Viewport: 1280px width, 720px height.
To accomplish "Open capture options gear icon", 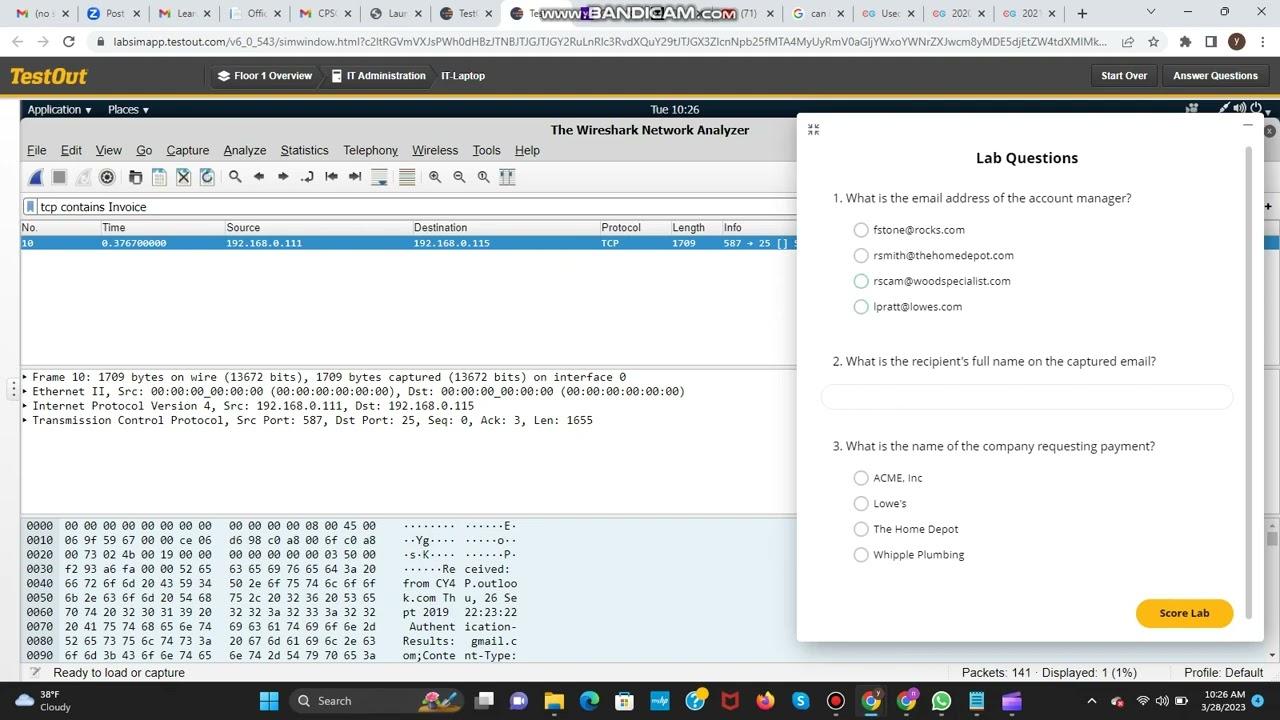I will (x=107, y=177).
